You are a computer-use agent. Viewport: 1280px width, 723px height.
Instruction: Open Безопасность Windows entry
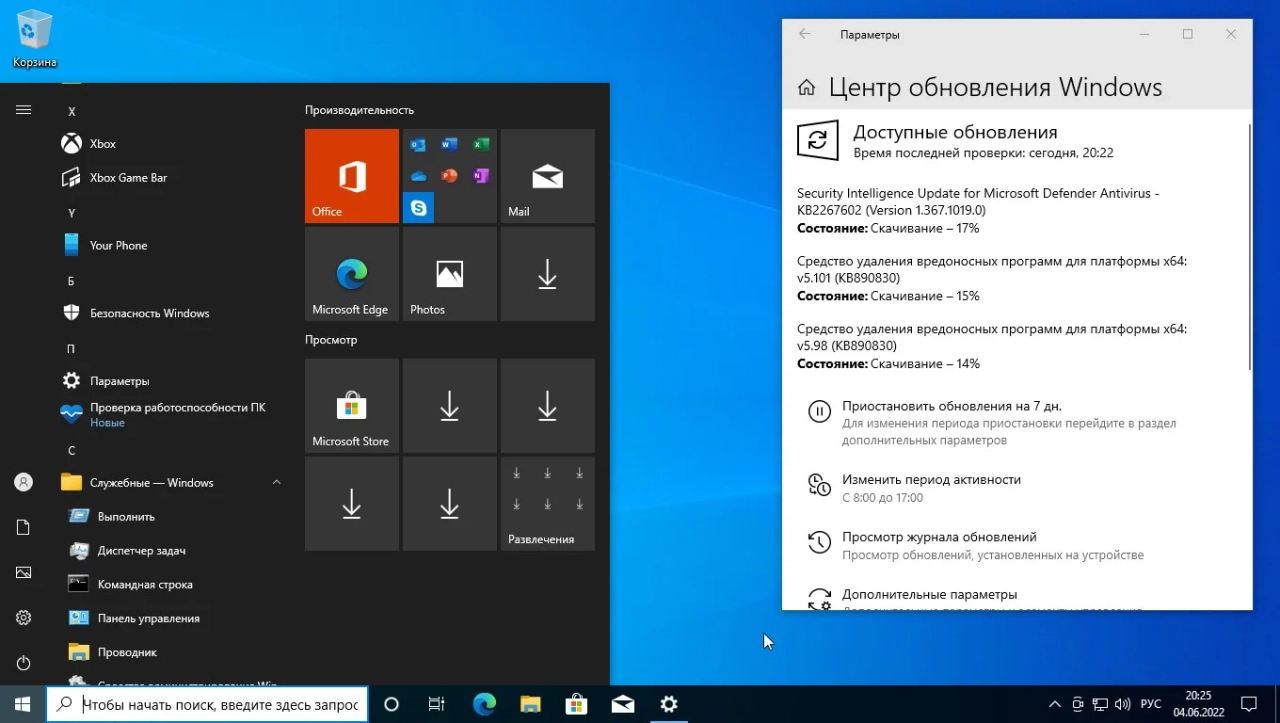click(x=170, y=313)
